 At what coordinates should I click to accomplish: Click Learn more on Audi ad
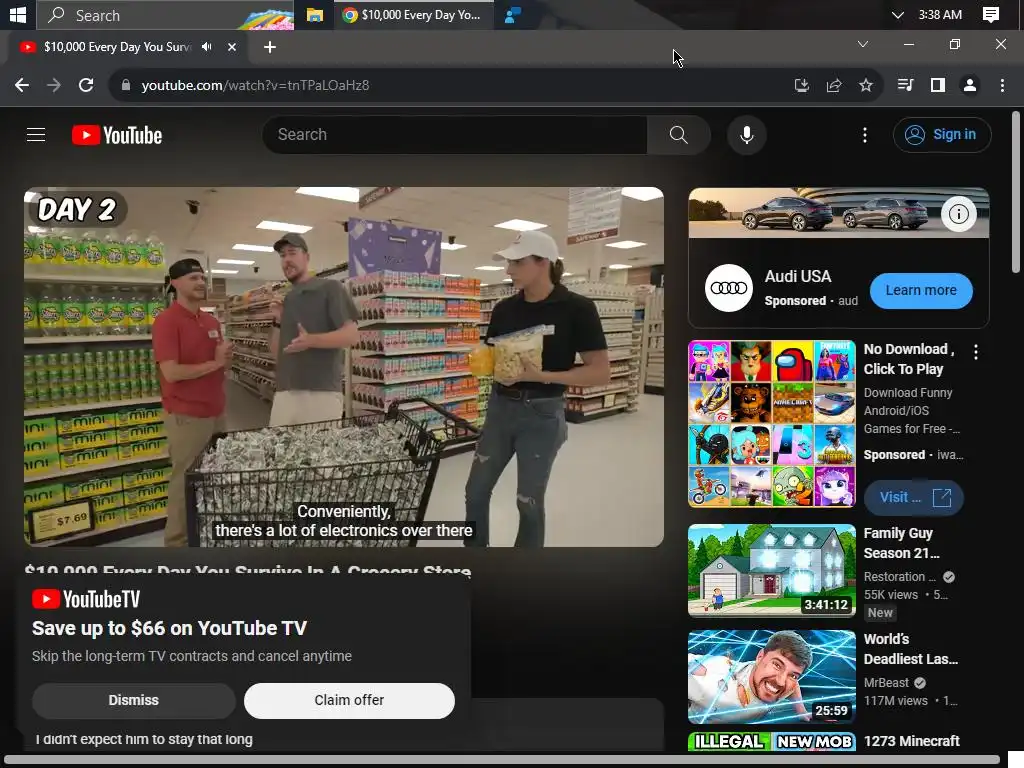(921, 291)
